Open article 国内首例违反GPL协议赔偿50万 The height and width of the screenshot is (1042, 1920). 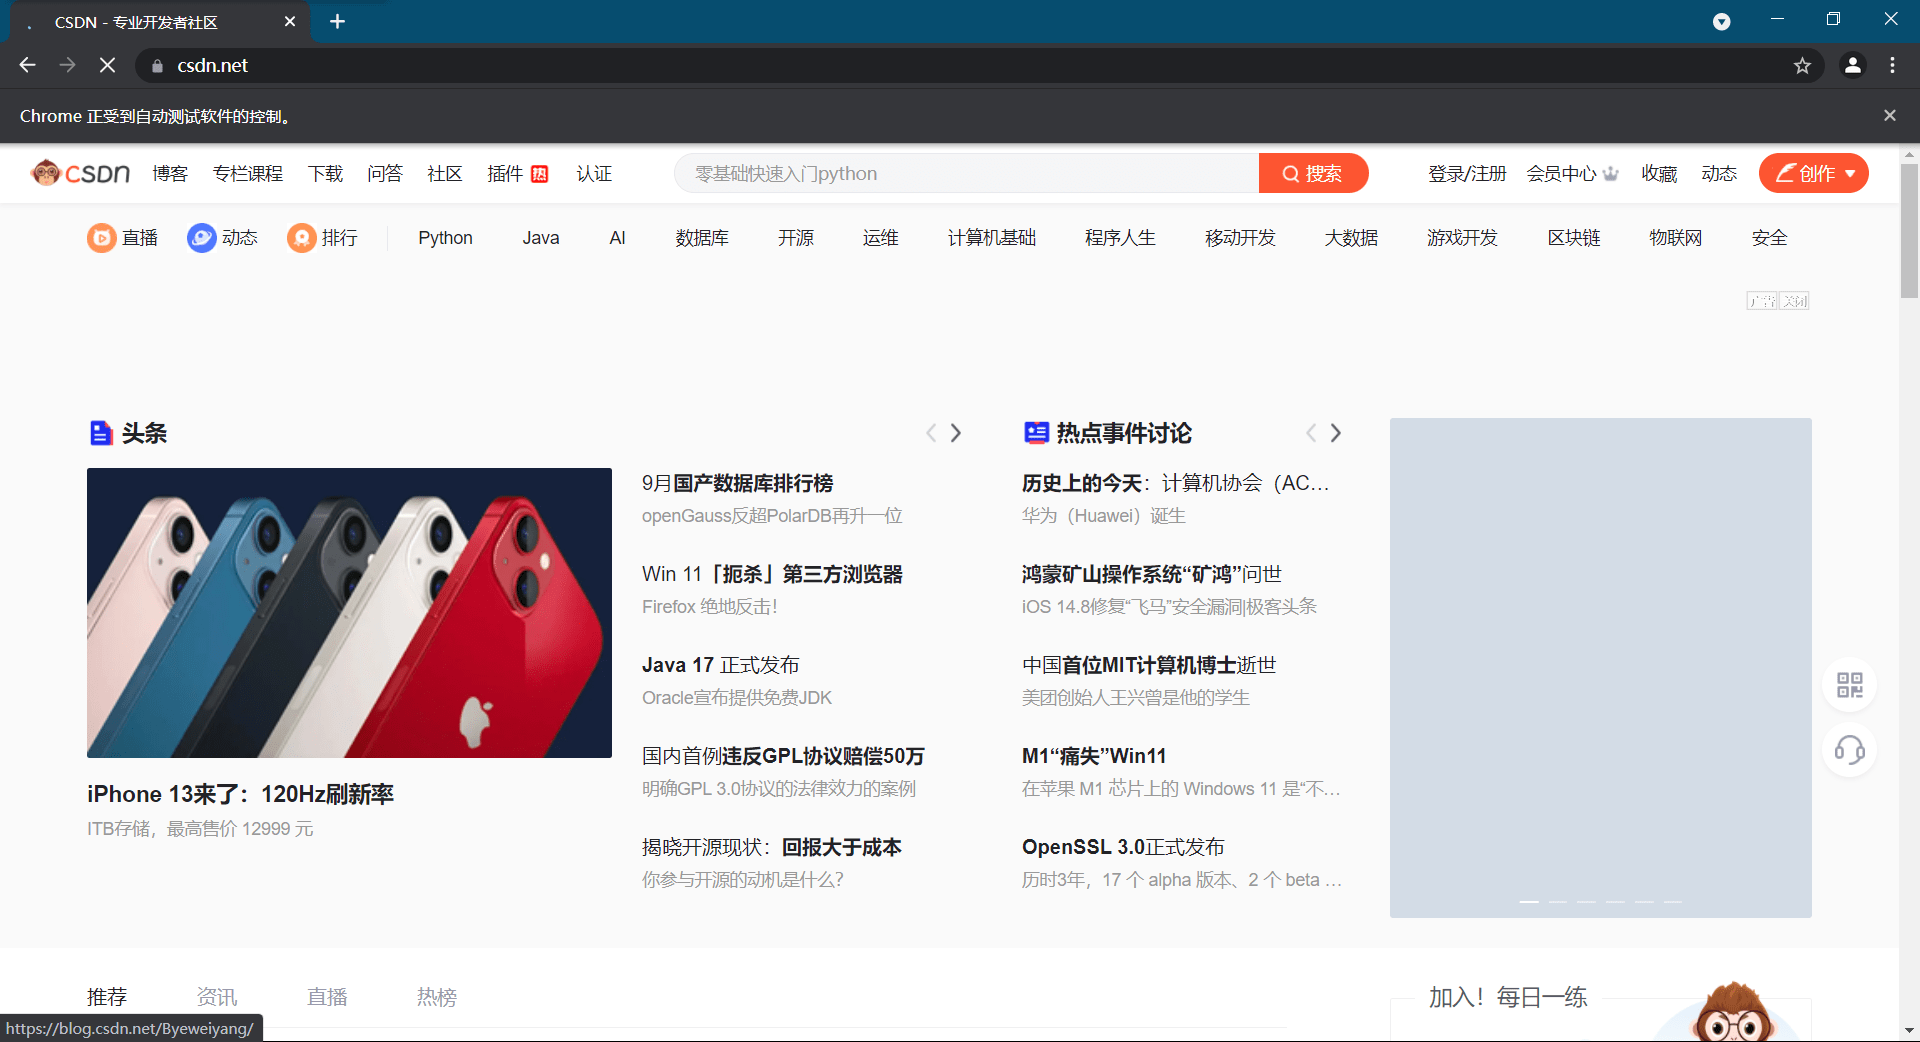[783, 757]
